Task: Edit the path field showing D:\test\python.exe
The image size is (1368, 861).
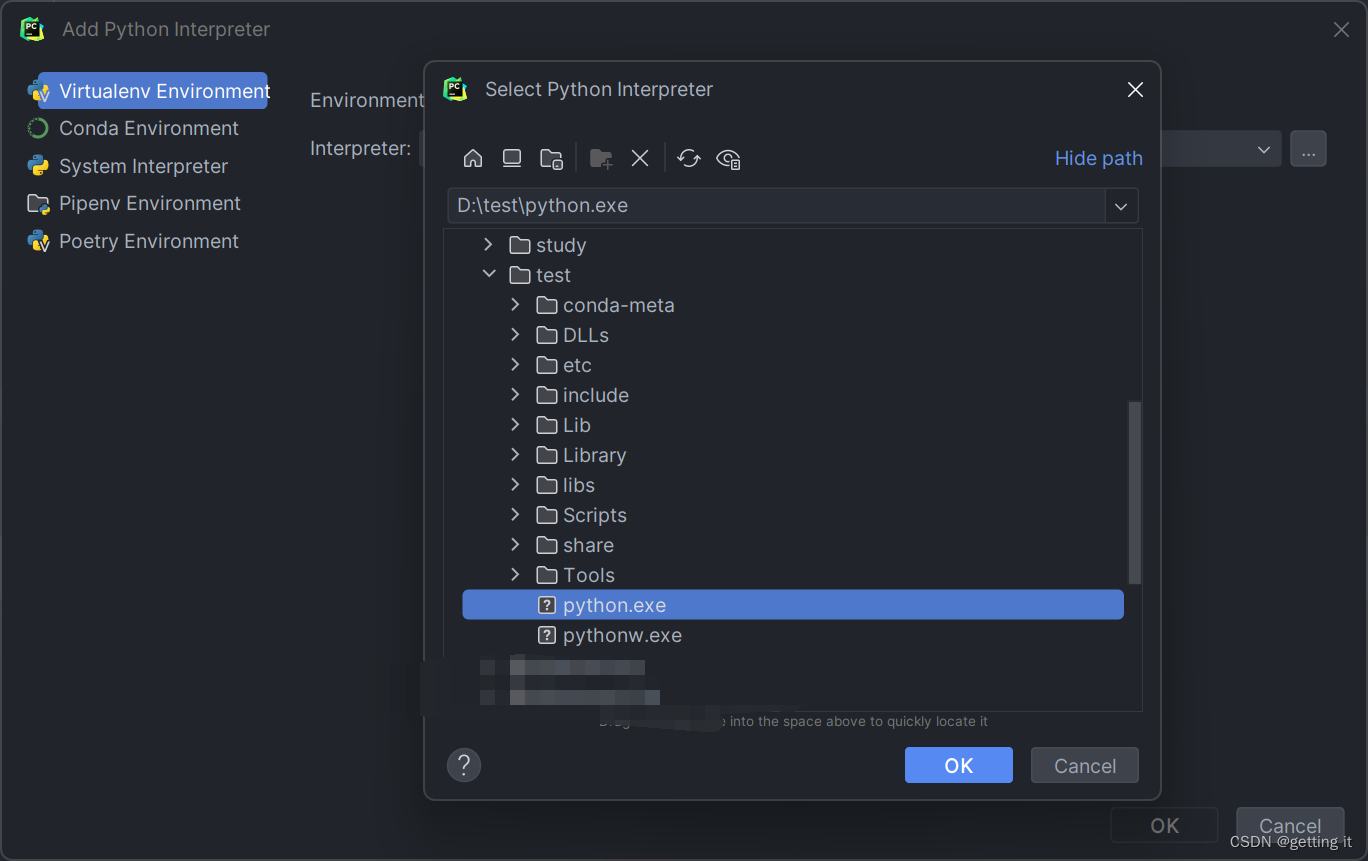Action: click(x=776, y=205)
